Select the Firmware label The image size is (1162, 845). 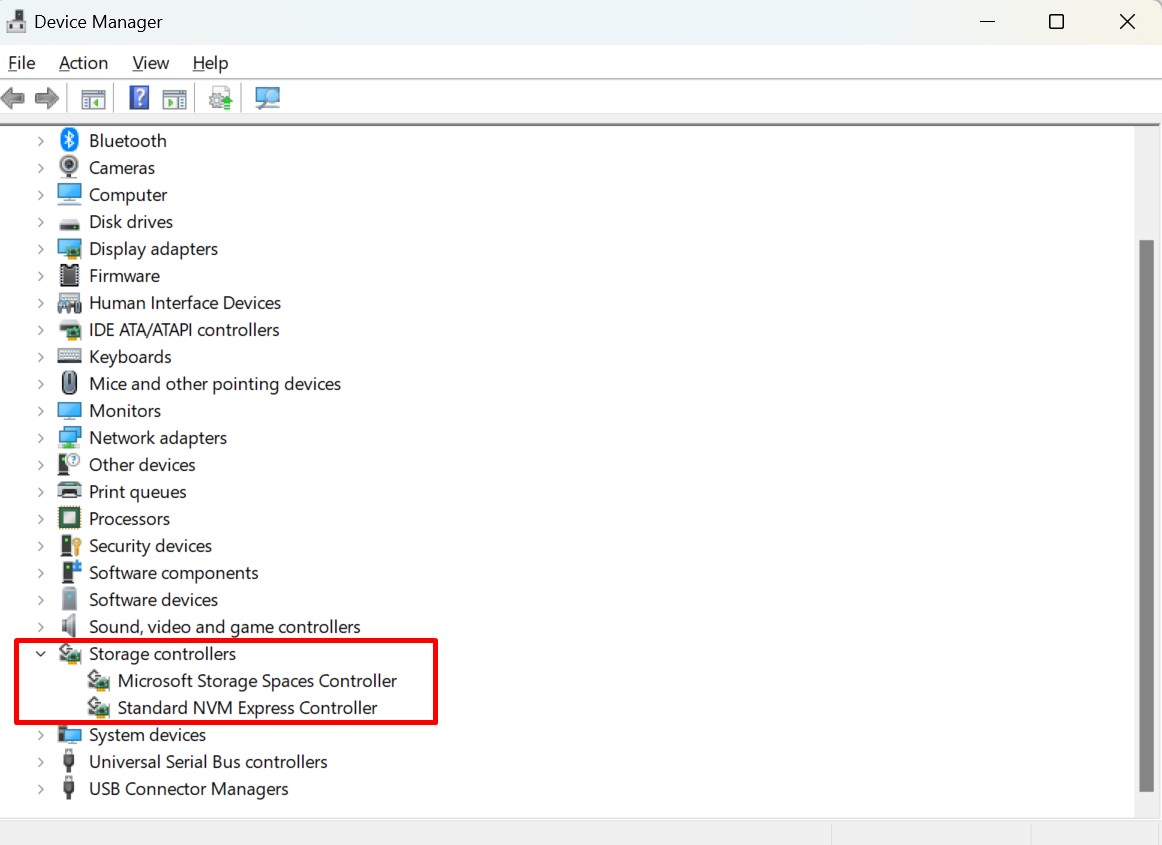click(124, 276)
